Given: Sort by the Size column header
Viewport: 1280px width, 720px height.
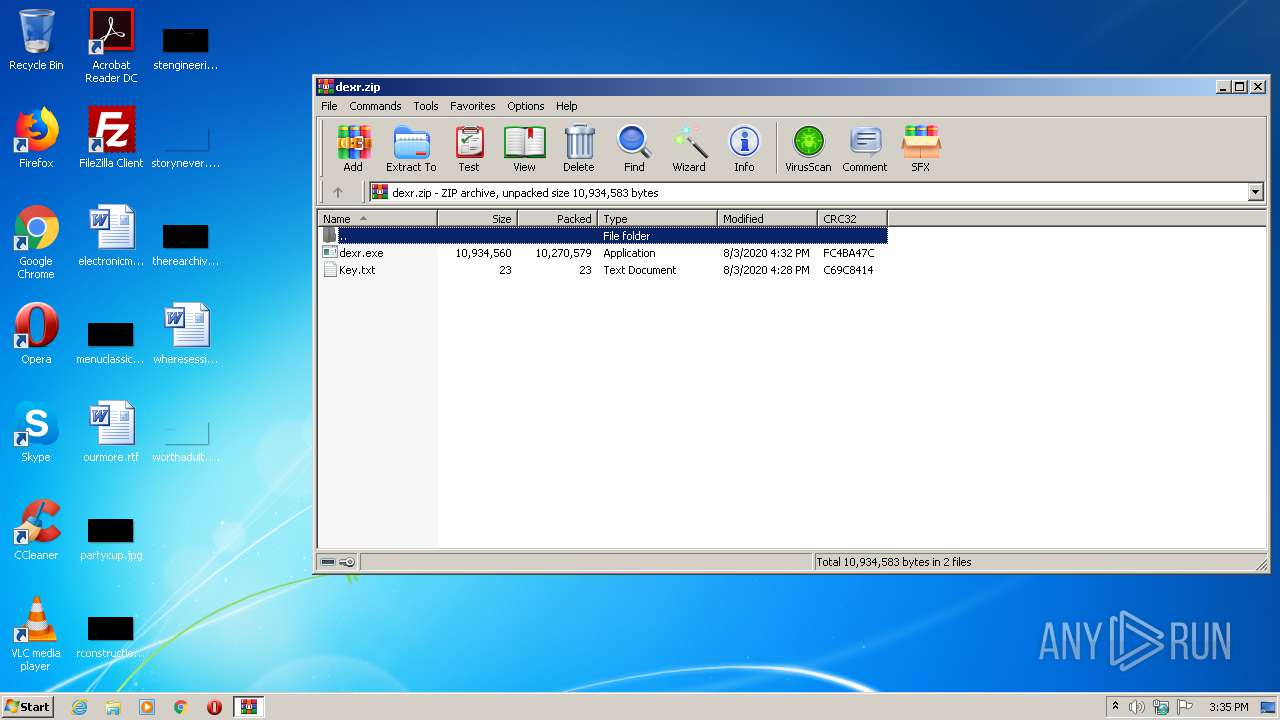Looking at the screenshot, I should (x=478, y=219).
